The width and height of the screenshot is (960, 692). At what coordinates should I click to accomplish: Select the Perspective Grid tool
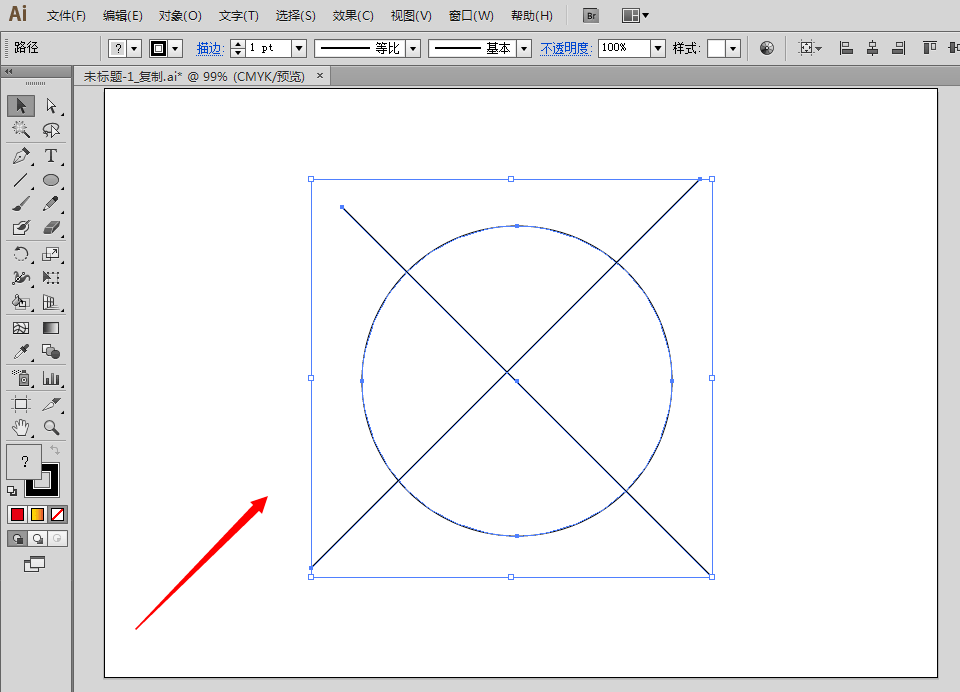tap(51, 301)
